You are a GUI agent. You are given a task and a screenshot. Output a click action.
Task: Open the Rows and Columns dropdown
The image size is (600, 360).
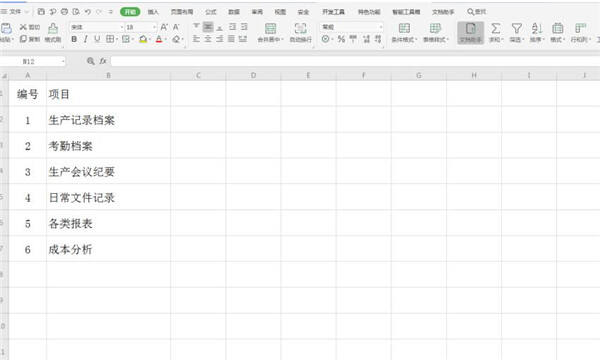coord(580,32)
